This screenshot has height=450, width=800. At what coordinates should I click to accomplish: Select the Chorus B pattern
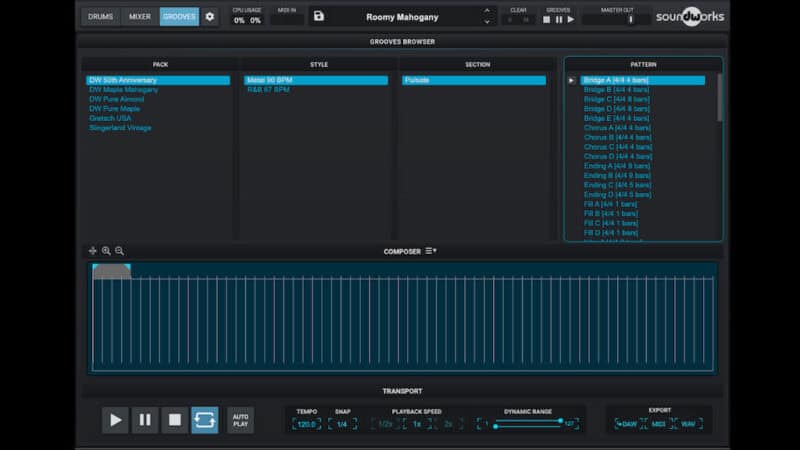pyautogui.click(x=643, y=137)
